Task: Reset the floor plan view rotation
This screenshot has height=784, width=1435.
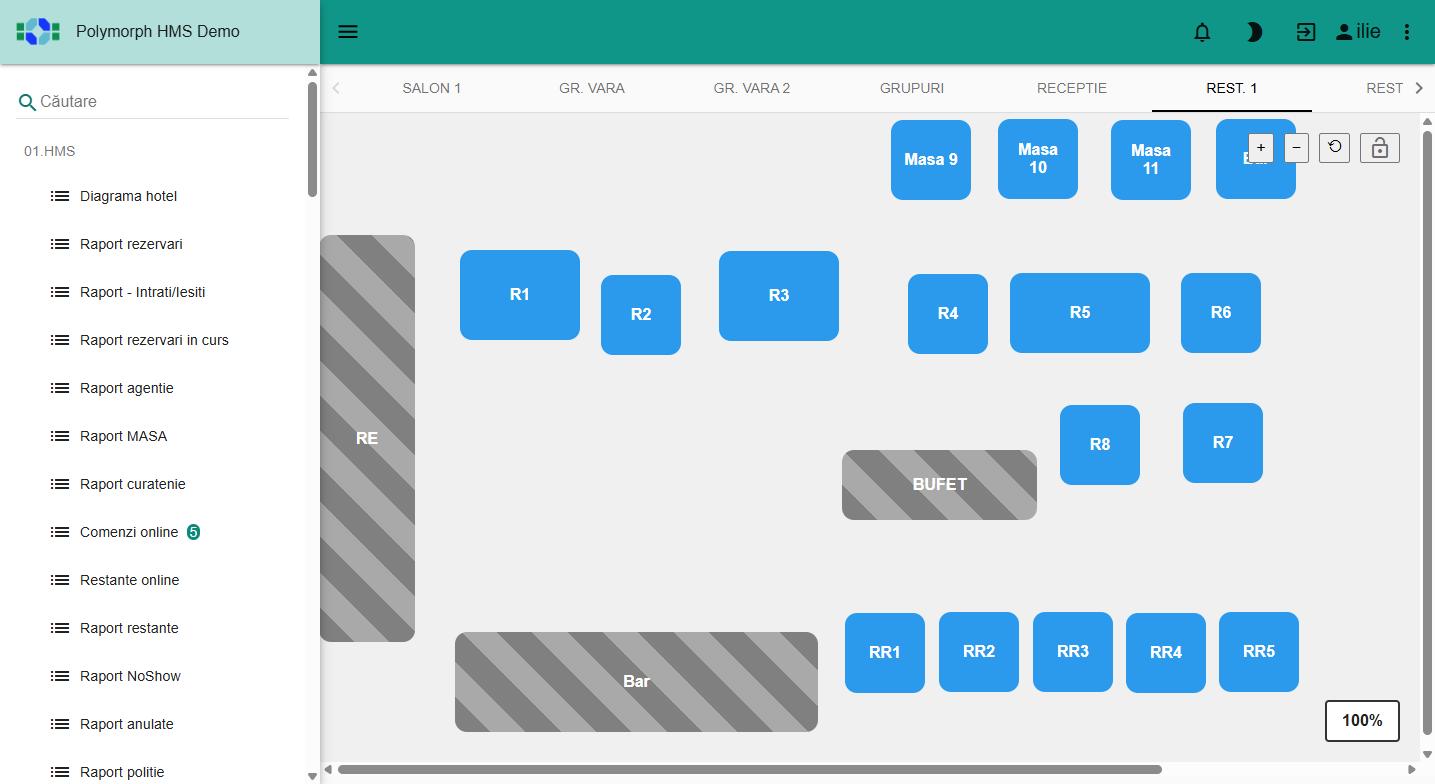Action: point(1335,148)
